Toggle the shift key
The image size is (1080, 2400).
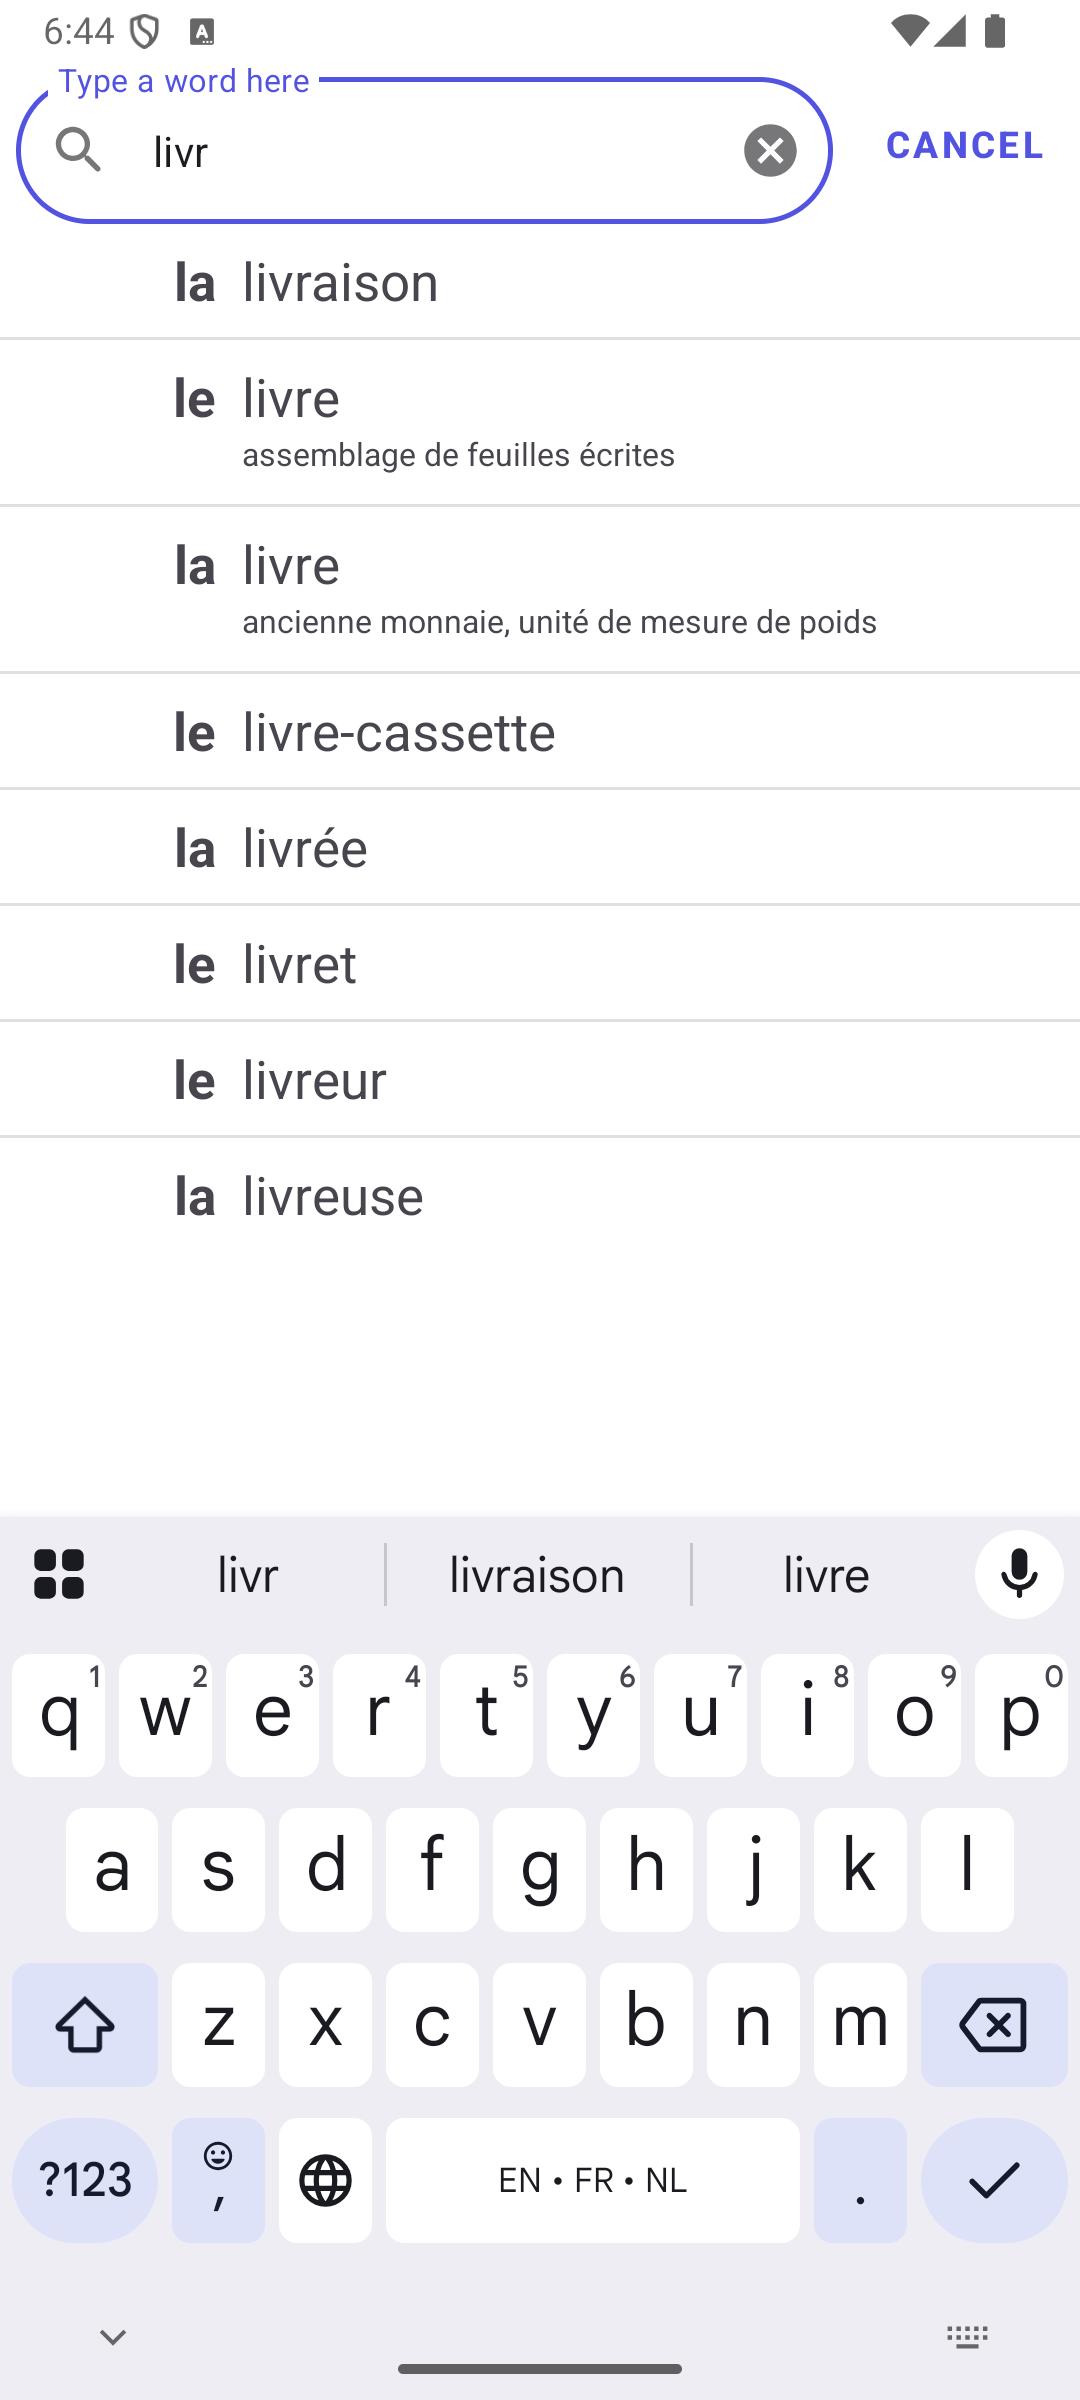(85, 2024)
